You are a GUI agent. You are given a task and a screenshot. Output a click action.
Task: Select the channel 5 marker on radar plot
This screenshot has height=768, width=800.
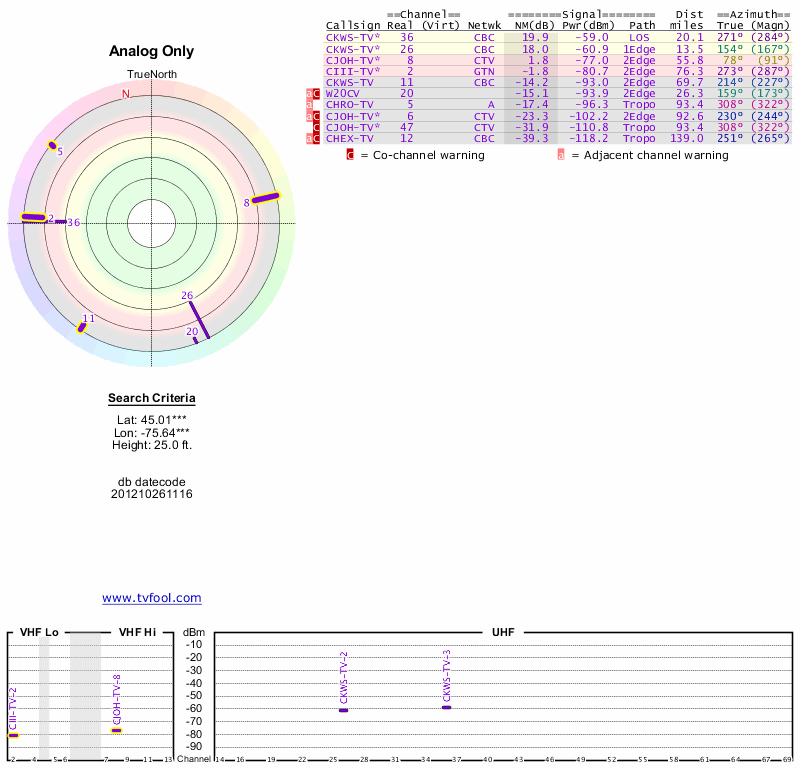(53, 145)
